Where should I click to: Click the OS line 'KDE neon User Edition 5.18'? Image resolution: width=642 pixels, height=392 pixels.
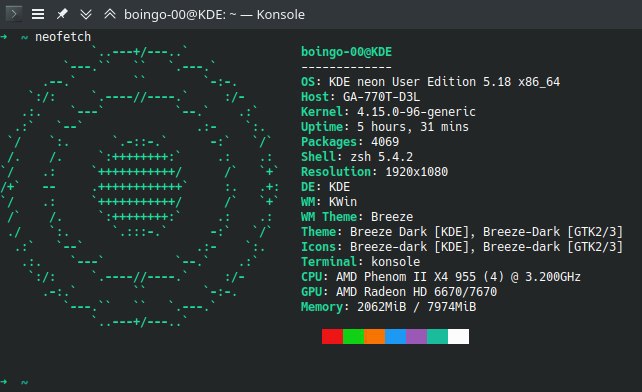click(430, 82)
